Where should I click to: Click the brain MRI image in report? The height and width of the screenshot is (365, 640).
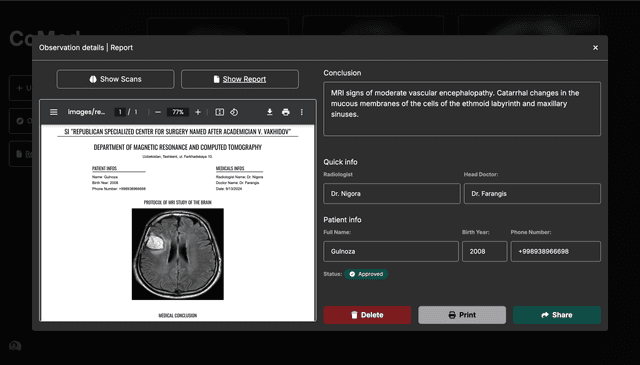click(x=178, y=254)
